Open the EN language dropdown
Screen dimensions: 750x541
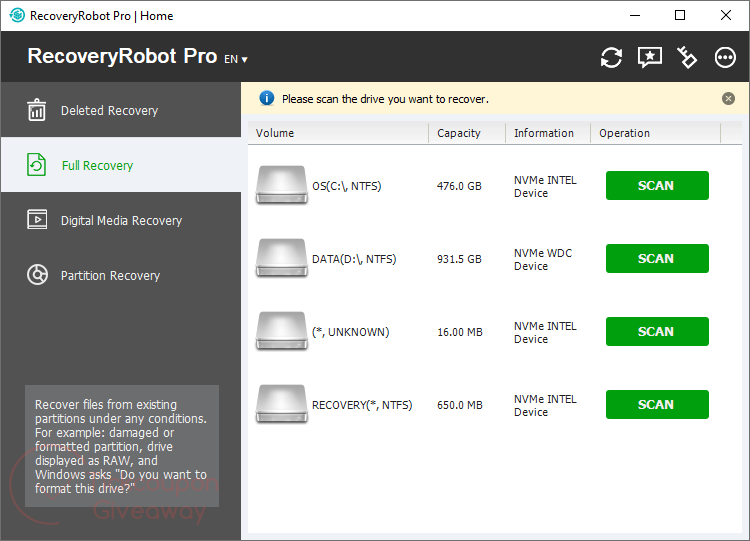(236, 59)
